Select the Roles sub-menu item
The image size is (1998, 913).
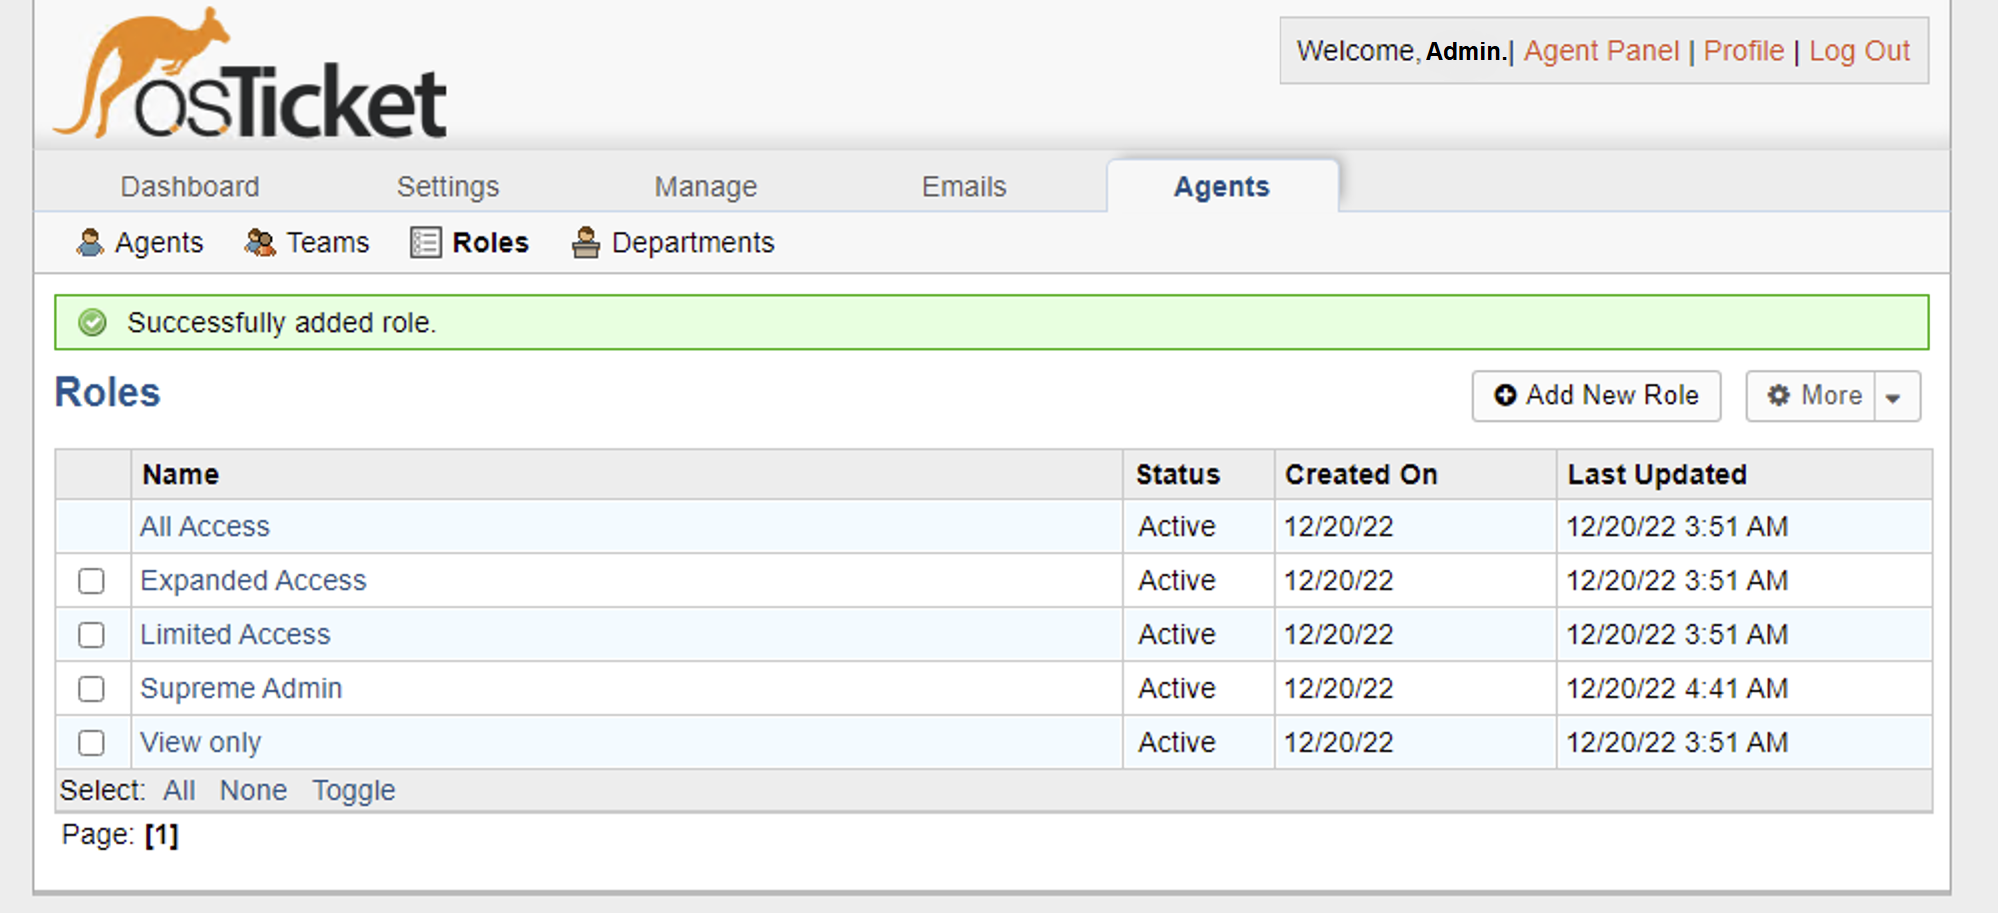(x=490, y=242)
